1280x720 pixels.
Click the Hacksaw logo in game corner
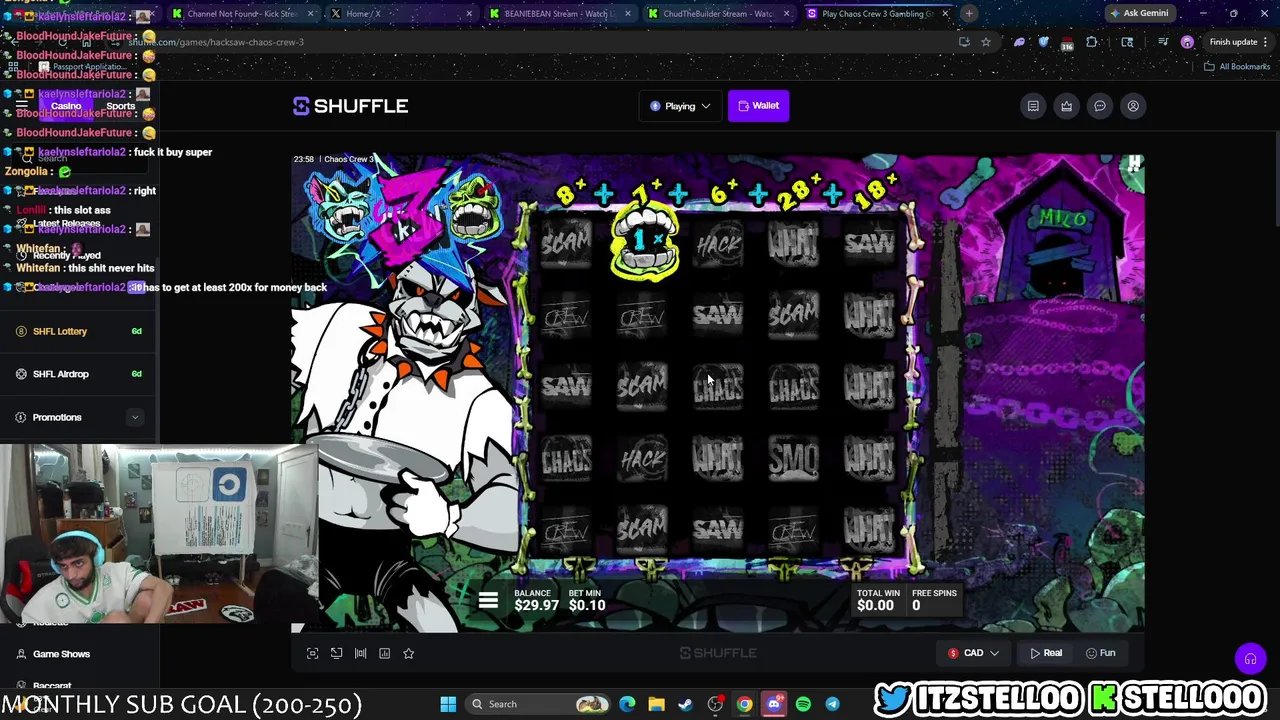[1133, 165]
